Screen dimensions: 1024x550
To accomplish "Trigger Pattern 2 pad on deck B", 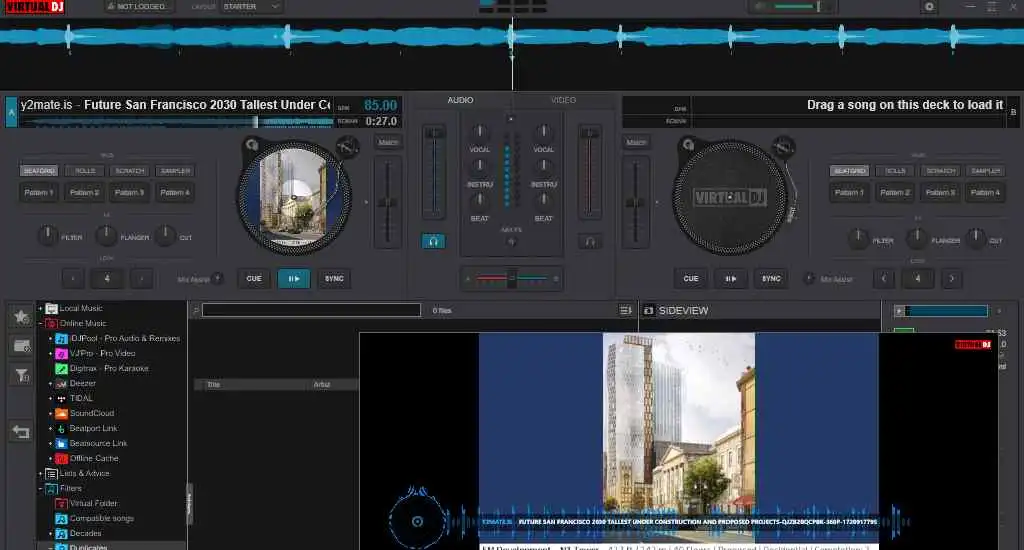I will [x=895, y=193].
